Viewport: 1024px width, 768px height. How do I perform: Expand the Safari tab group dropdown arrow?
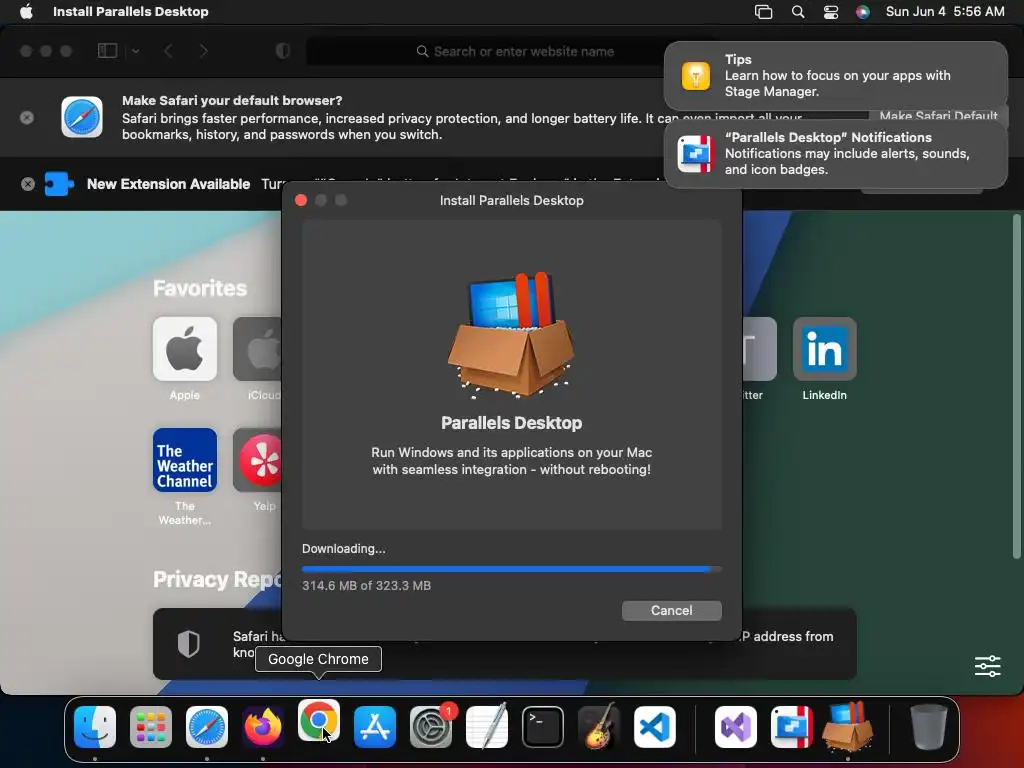136,51
